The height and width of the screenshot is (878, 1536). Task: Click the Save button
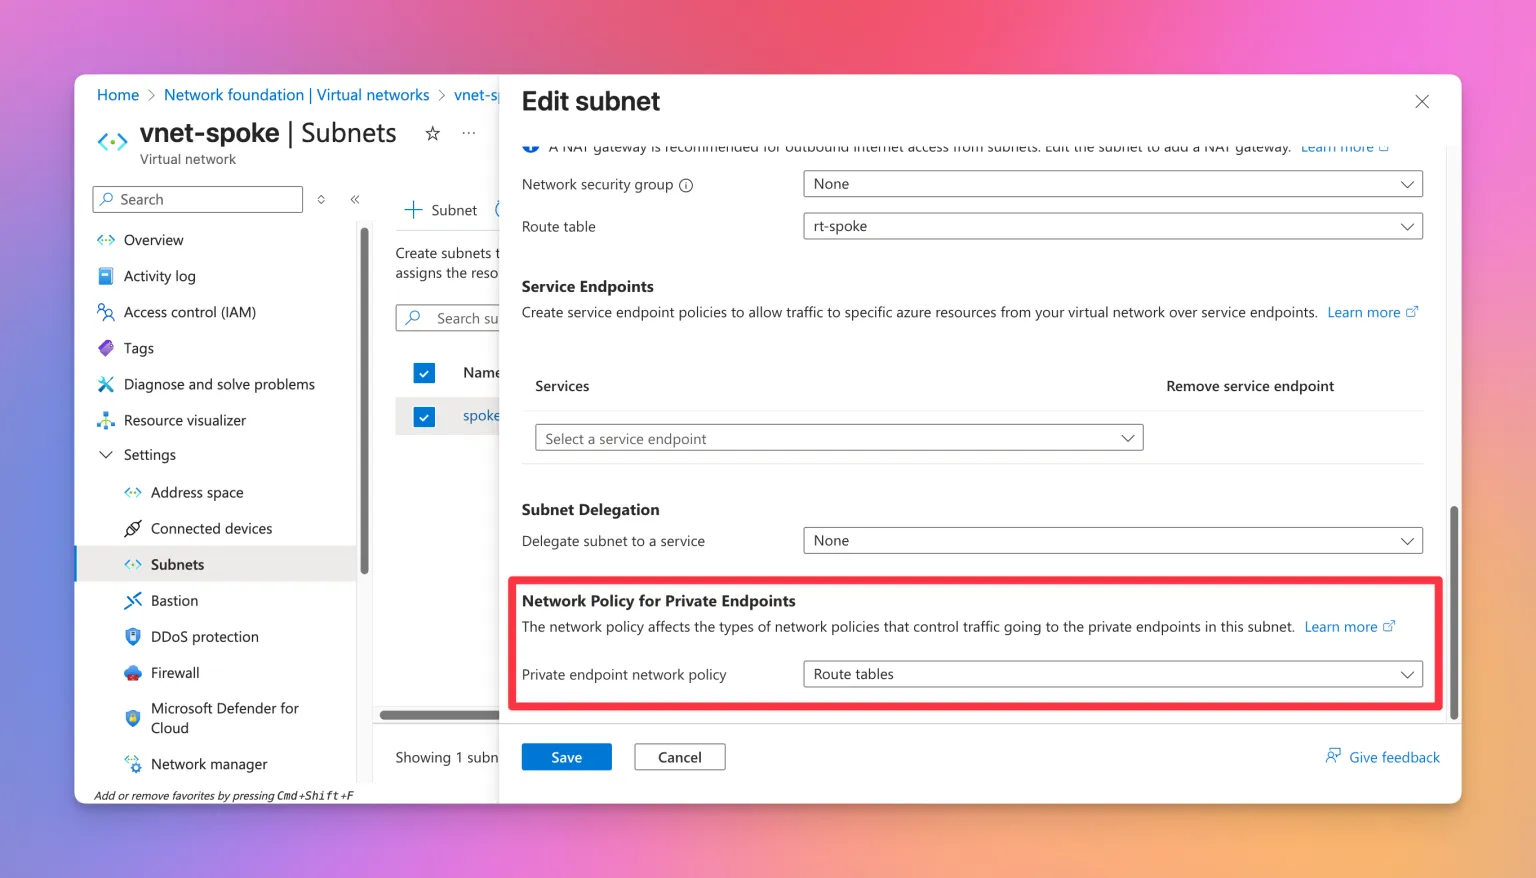(x=566, y=757)
